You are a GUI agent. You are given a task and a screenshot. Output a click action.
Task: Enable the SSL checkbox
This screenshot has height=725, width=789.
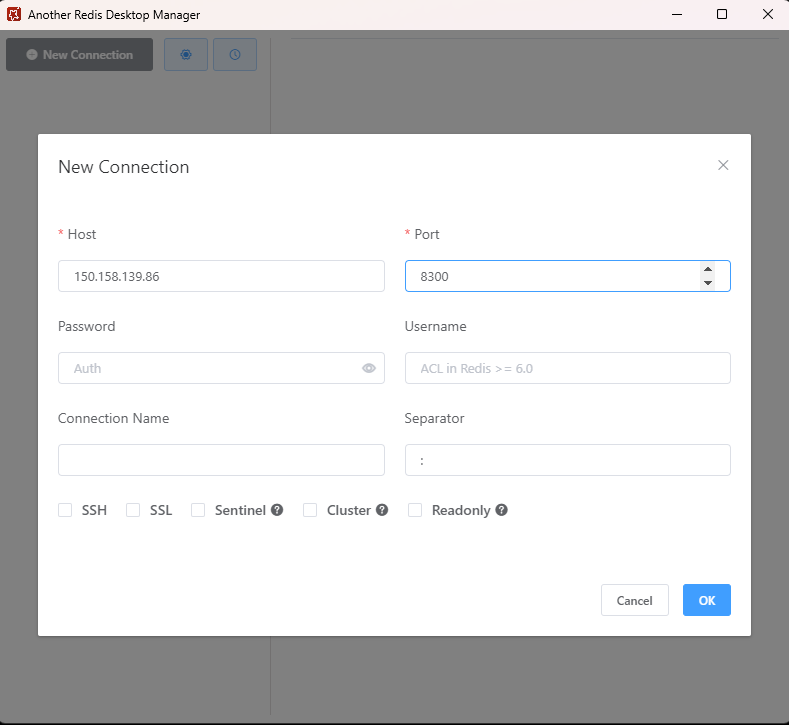(133, 510)
